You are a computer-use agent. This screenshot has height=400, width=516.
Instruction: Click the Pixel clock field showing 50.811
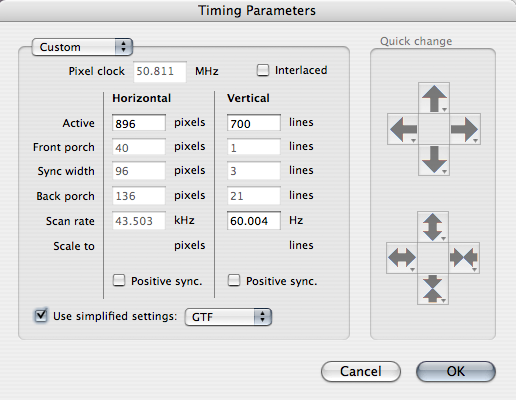tap(160, 71)
